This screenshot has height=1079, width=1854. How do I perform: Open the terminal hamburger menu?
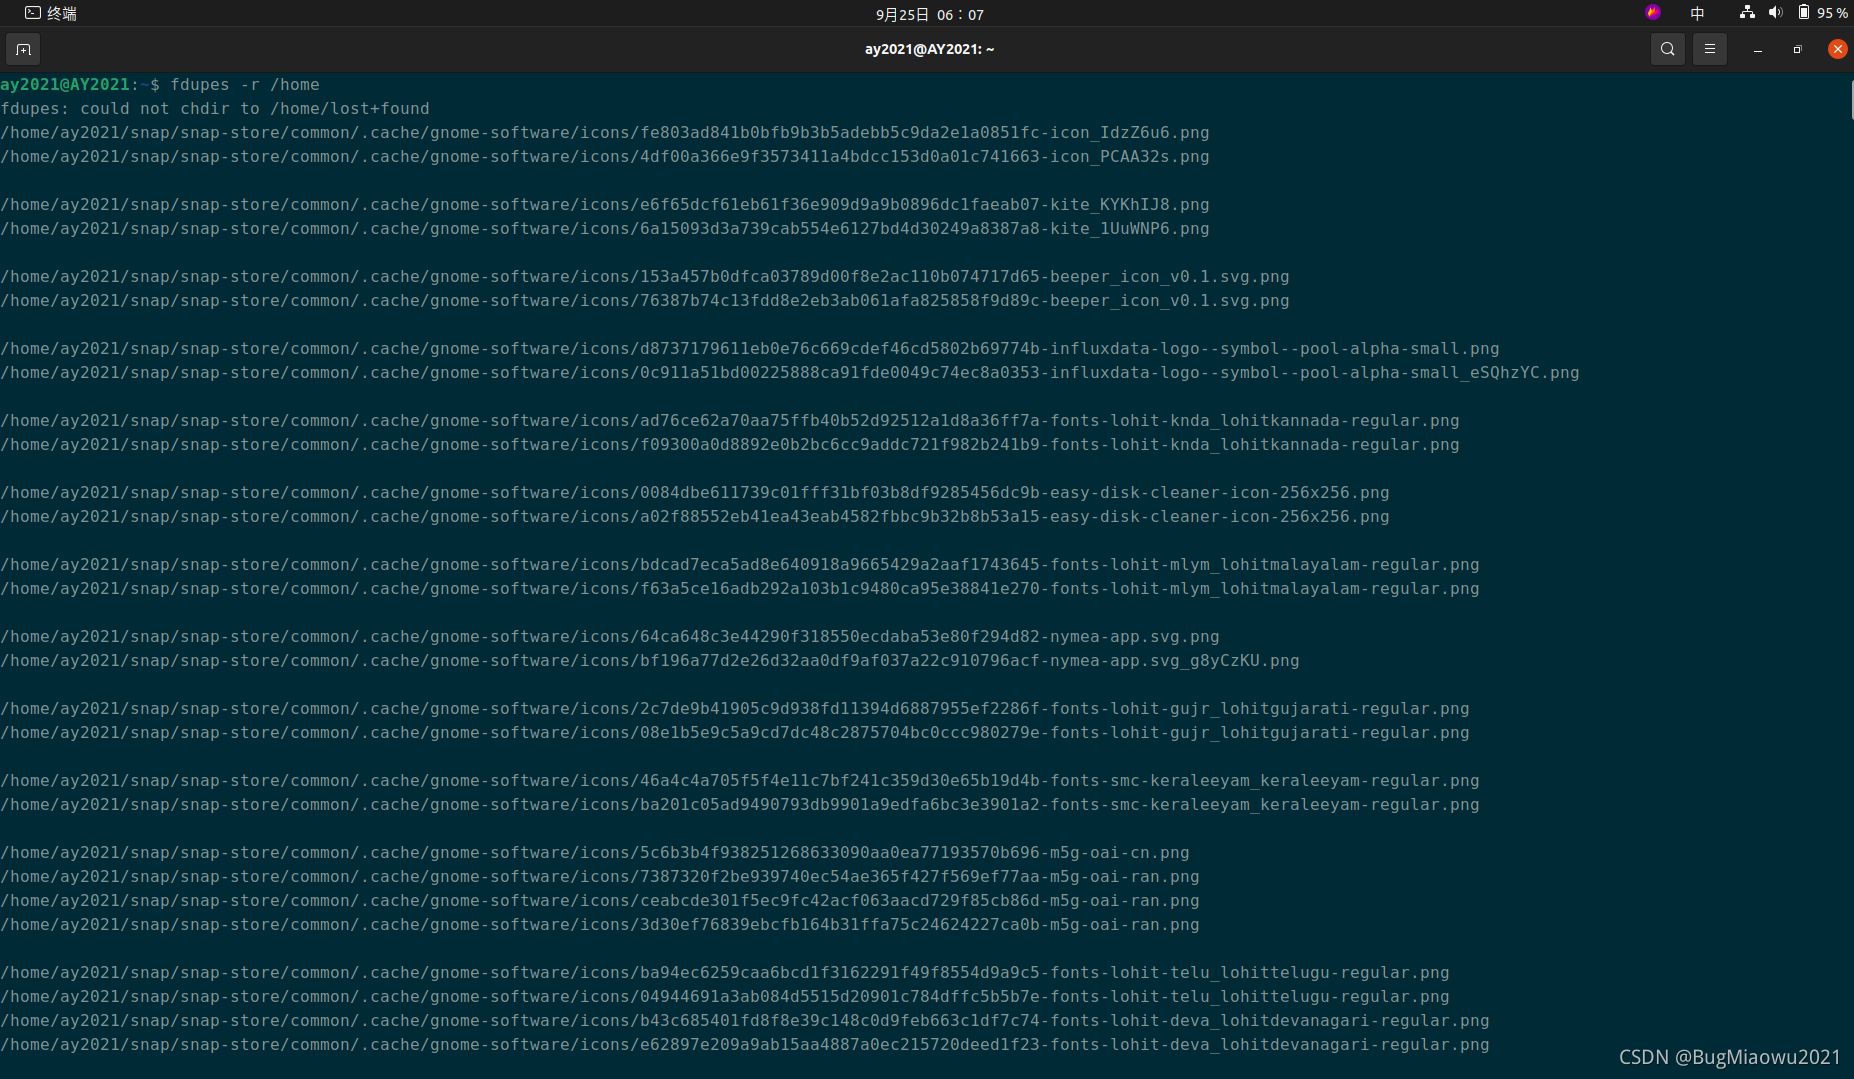click(1710, 49)
